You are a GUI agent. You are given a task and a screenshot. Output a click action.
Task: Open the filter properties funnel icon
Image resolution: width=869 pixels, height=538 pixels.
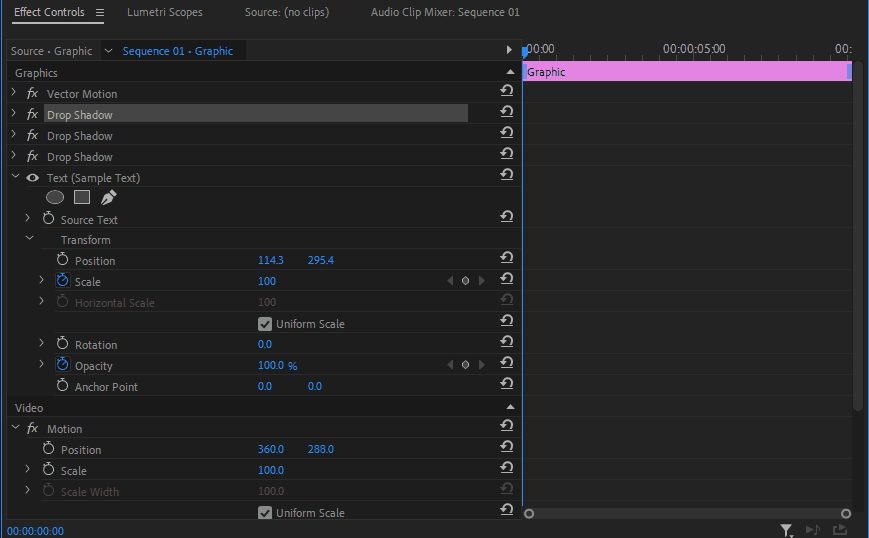[x=786, y=530]
